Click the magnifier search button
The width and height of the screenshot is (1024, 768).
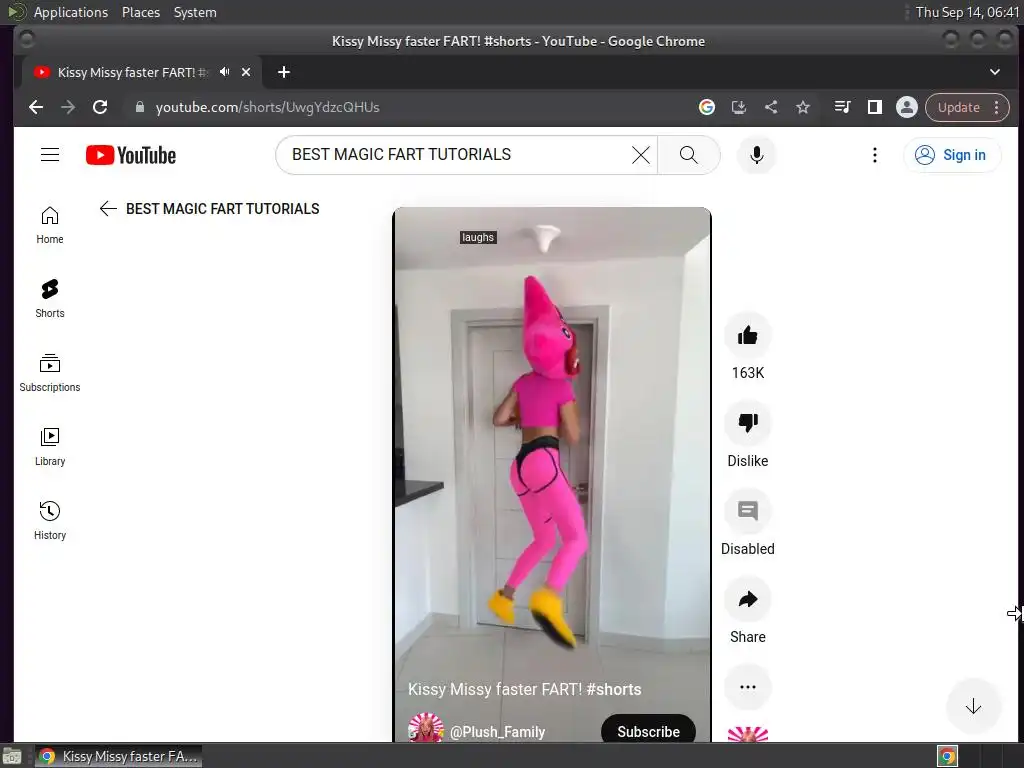[x=688, y=155]
